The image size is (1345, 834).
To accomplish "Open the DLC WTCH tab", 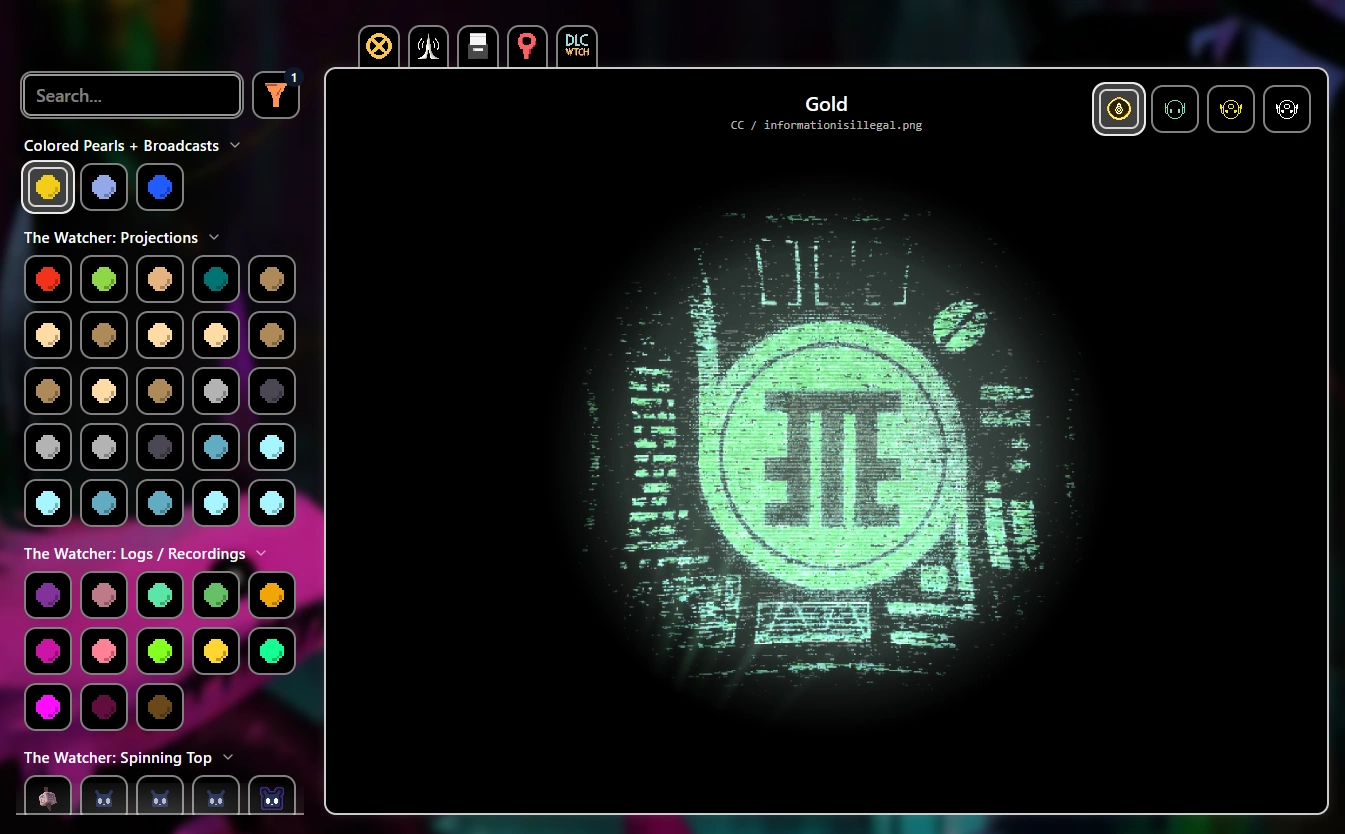I will pyautogui.click(x=577, y=46).
